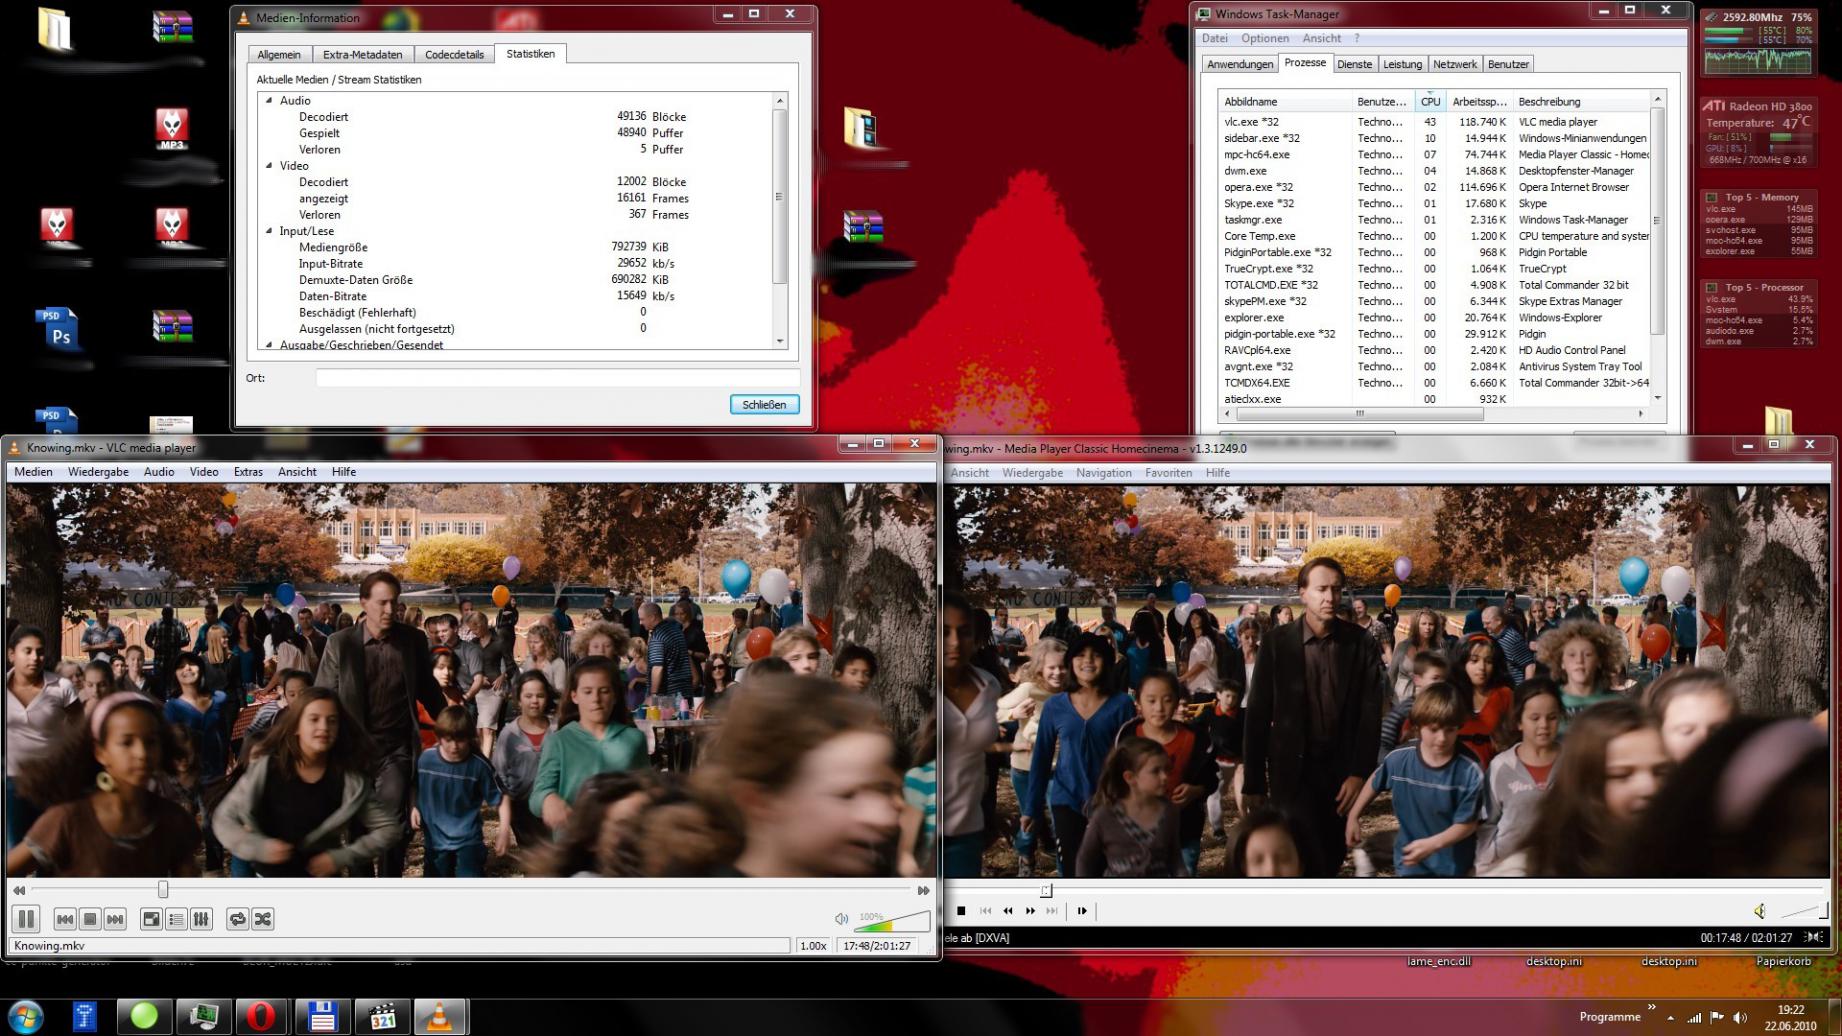This screenshot has height=1036, width=1842.
Task: Open Task Manager Dienste tab
Action: pyautogui.click(x=1354, y=64)
